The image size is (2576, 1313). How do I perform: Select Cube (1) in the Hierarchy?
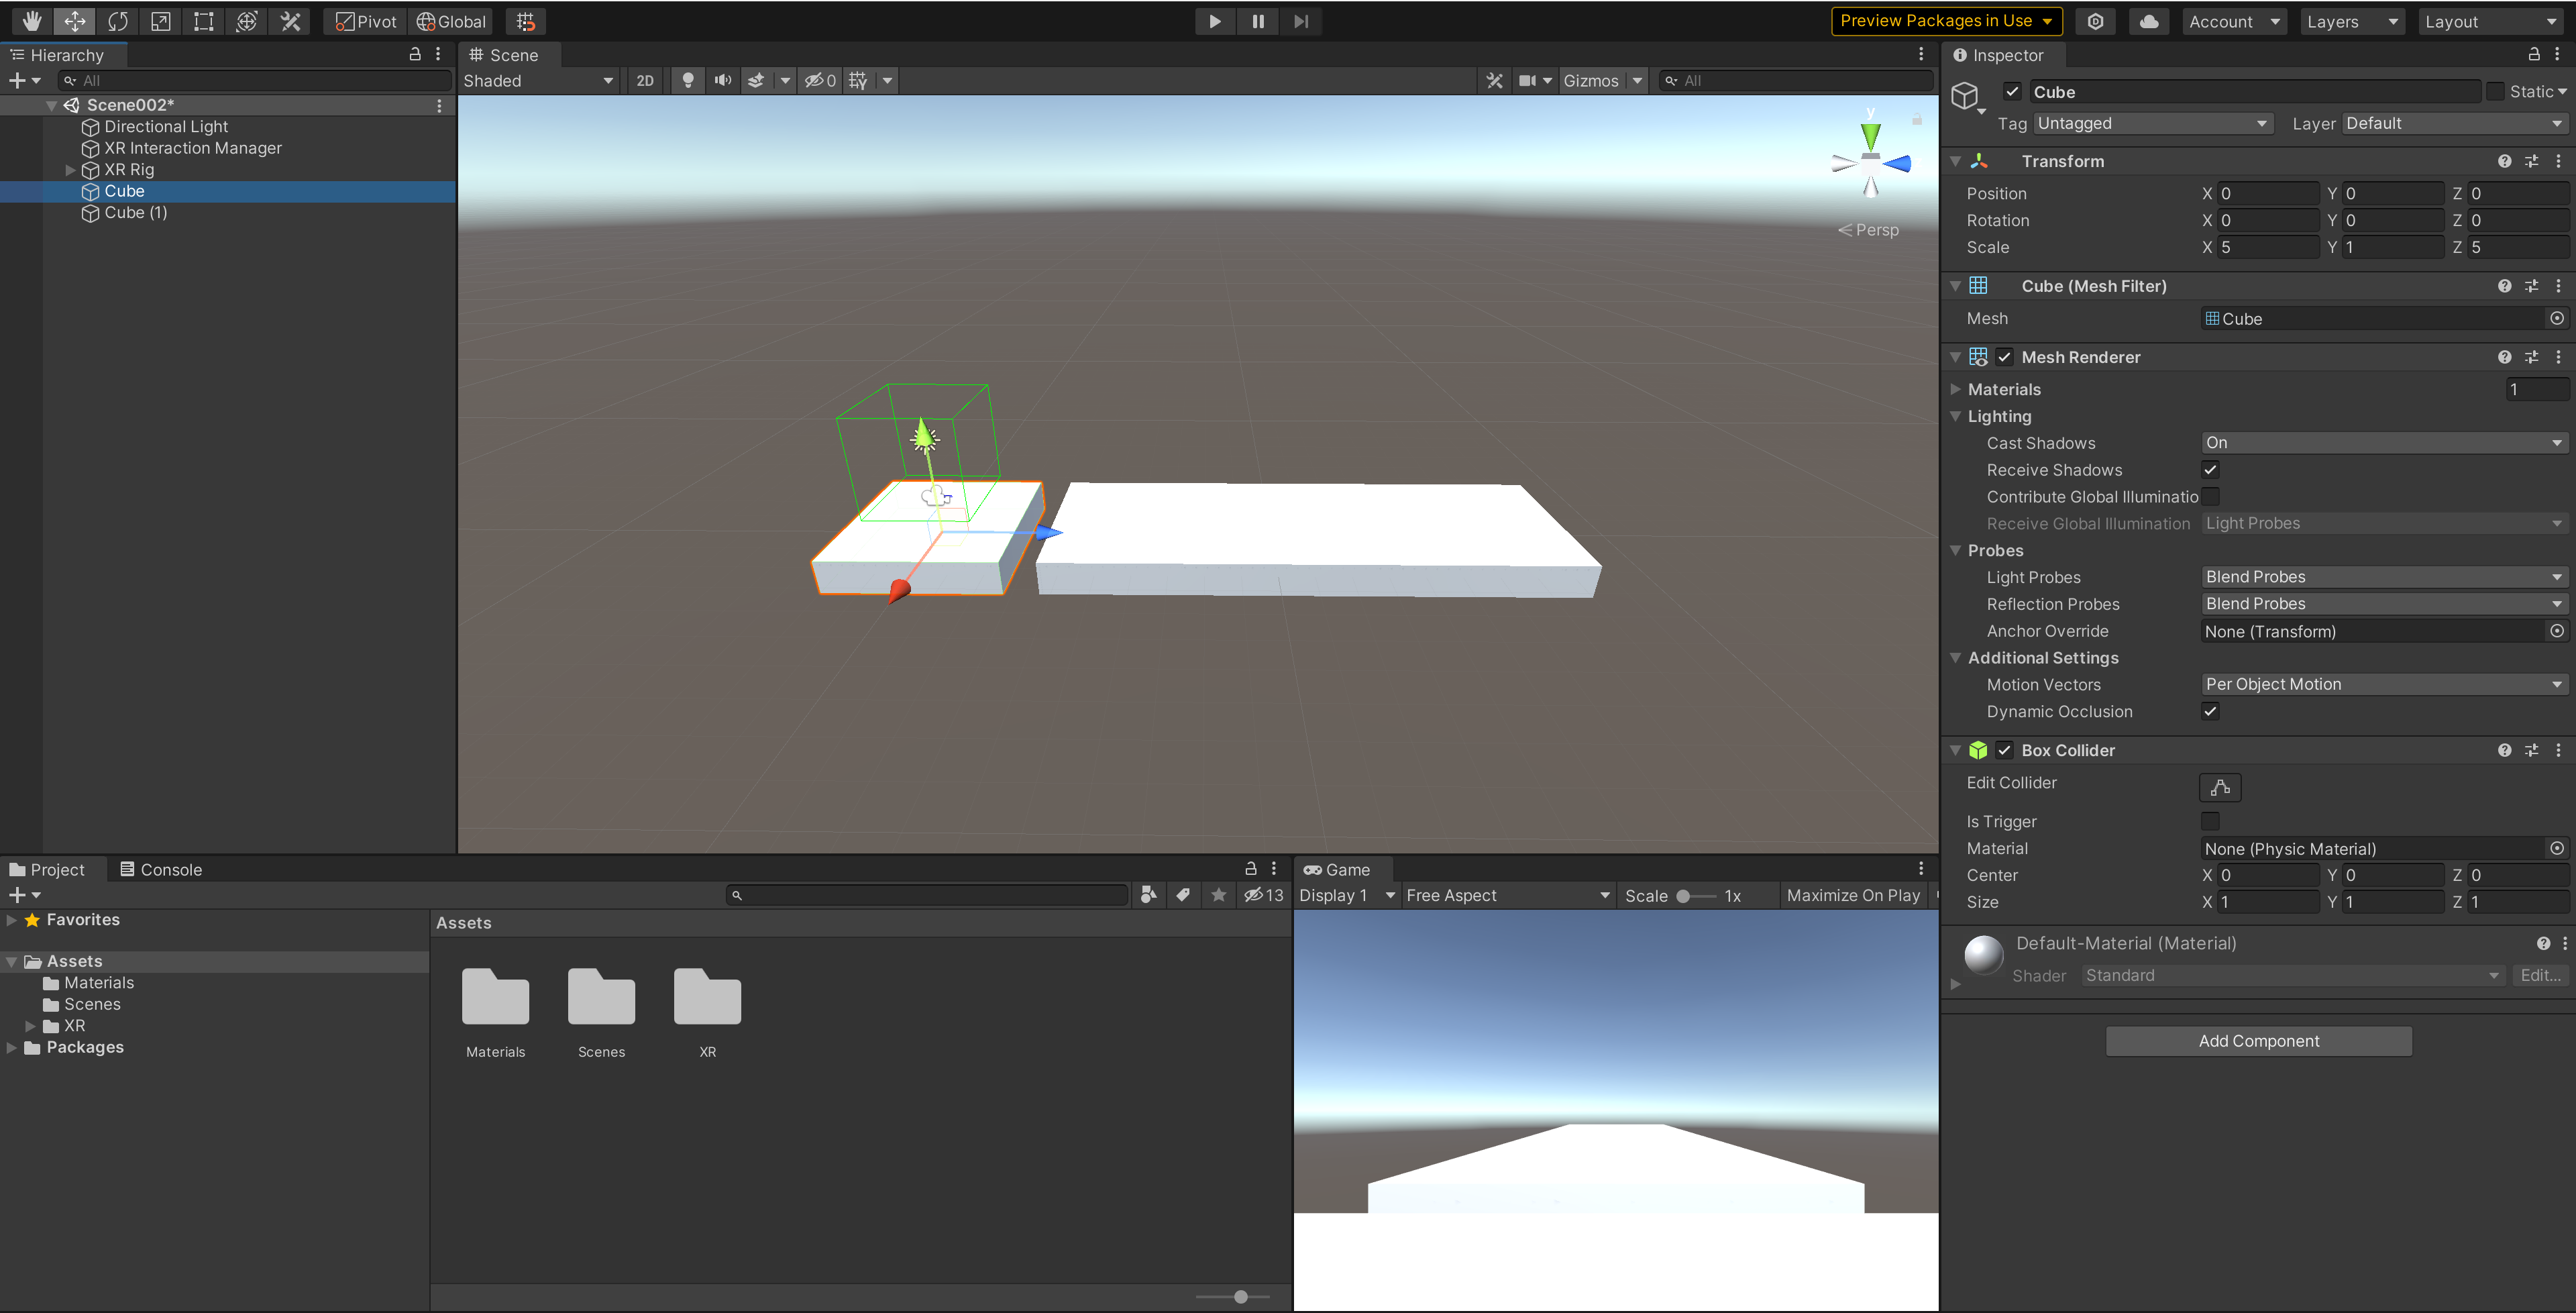[x=135, y=212]
